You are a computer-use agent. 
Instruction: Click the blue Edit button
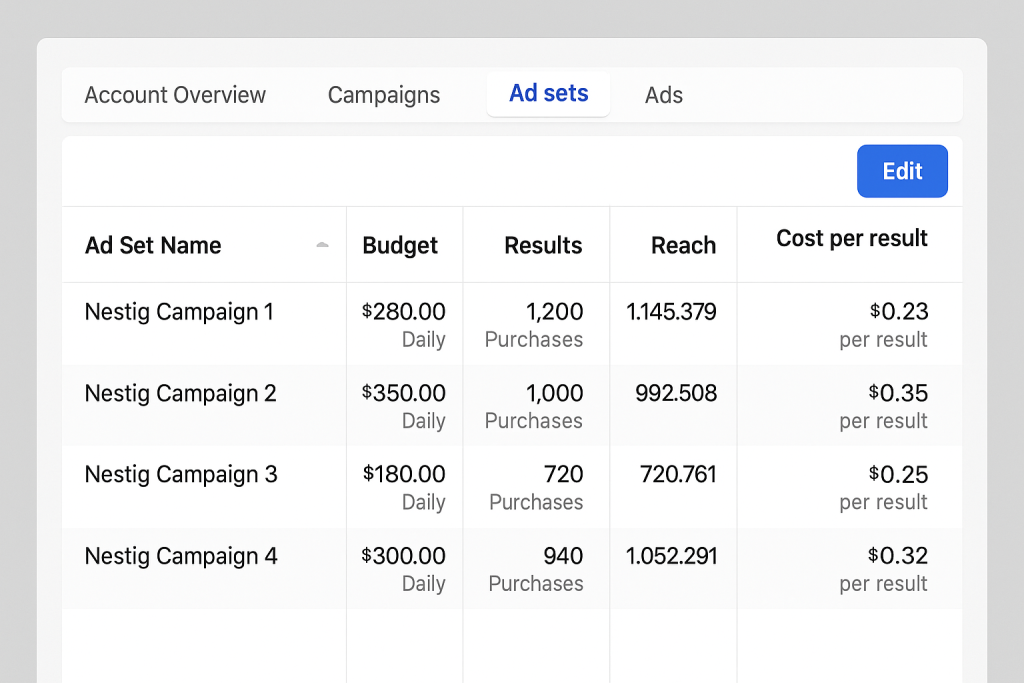(902, 171)
